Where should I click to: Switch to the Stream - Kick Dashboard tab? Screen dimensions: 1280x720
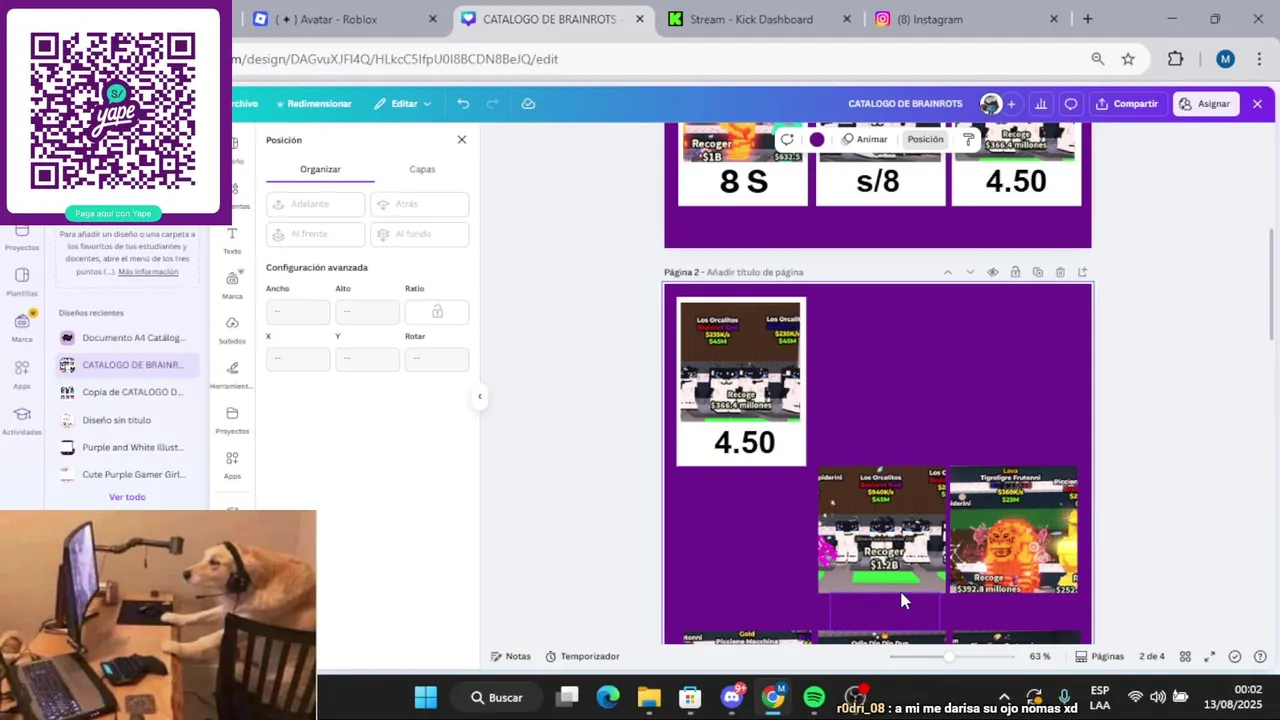click(x=752, y=19)
